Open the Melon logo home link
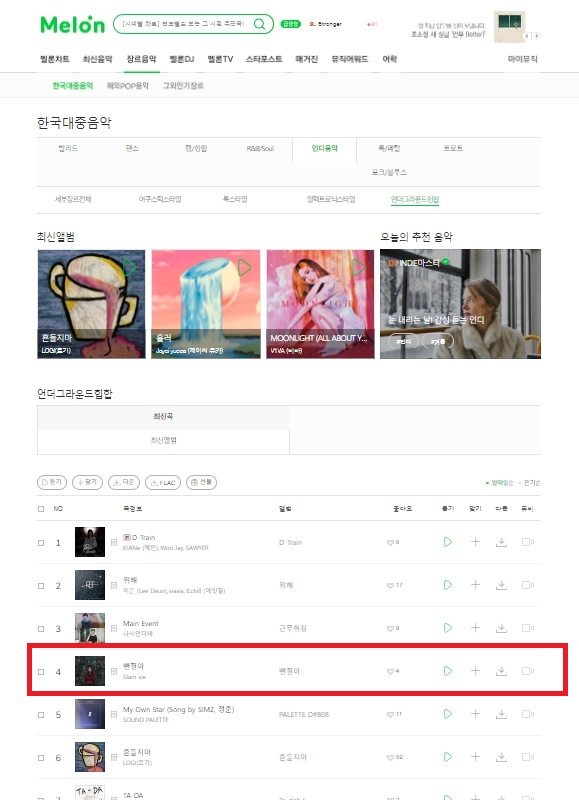 pyautogui.click(x=72, y=24)
